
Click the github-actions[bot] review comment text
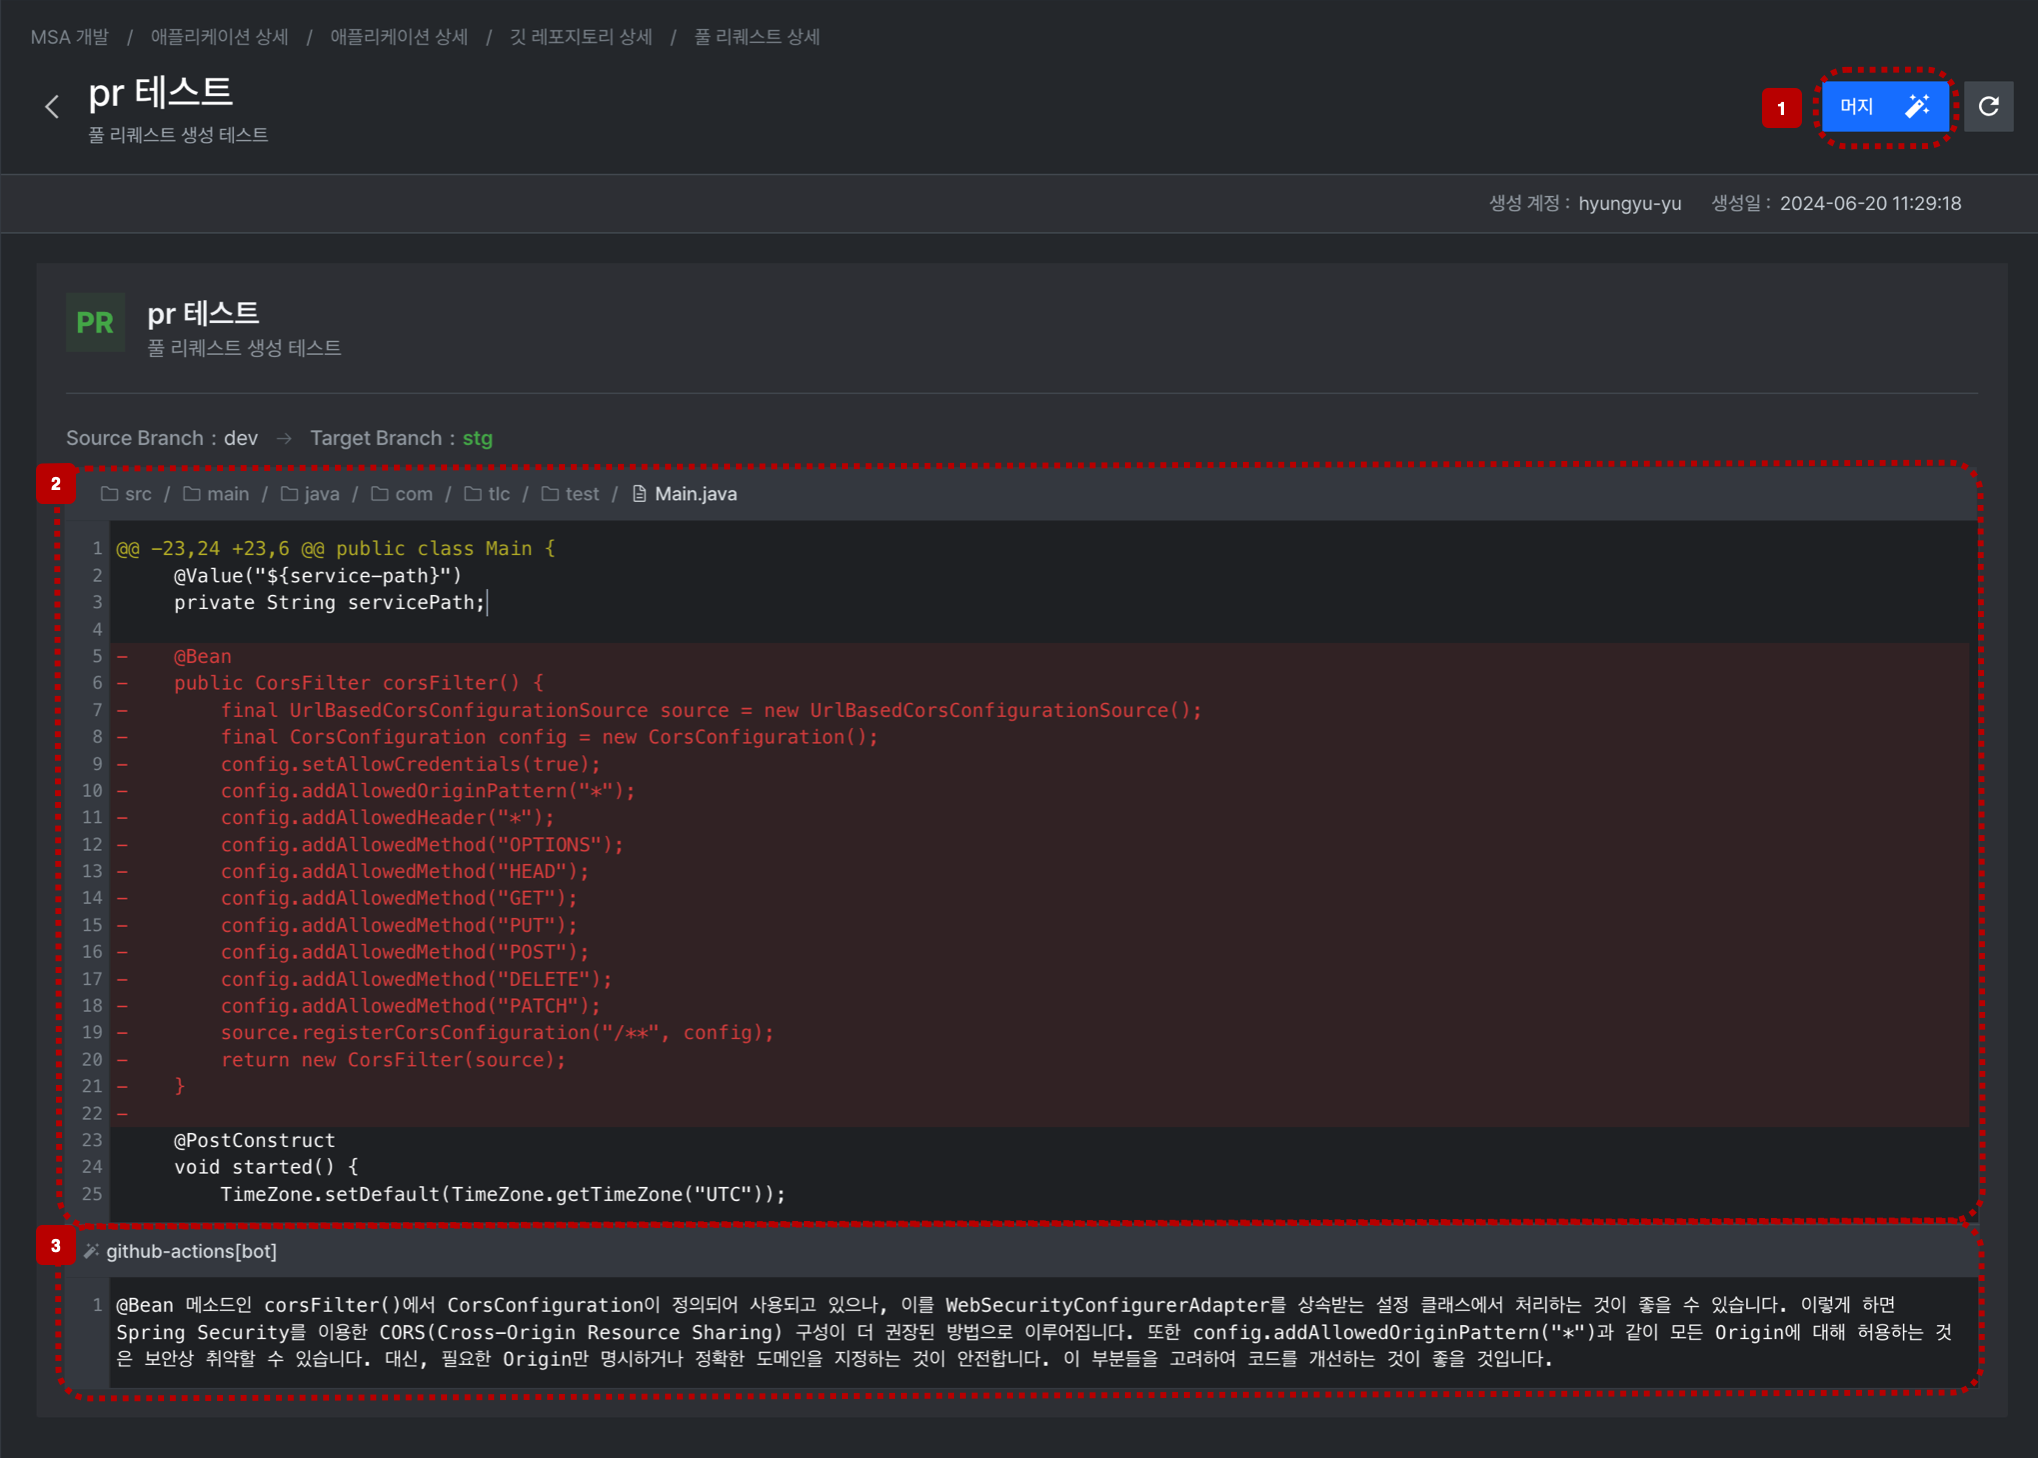pos(1034,1332)
